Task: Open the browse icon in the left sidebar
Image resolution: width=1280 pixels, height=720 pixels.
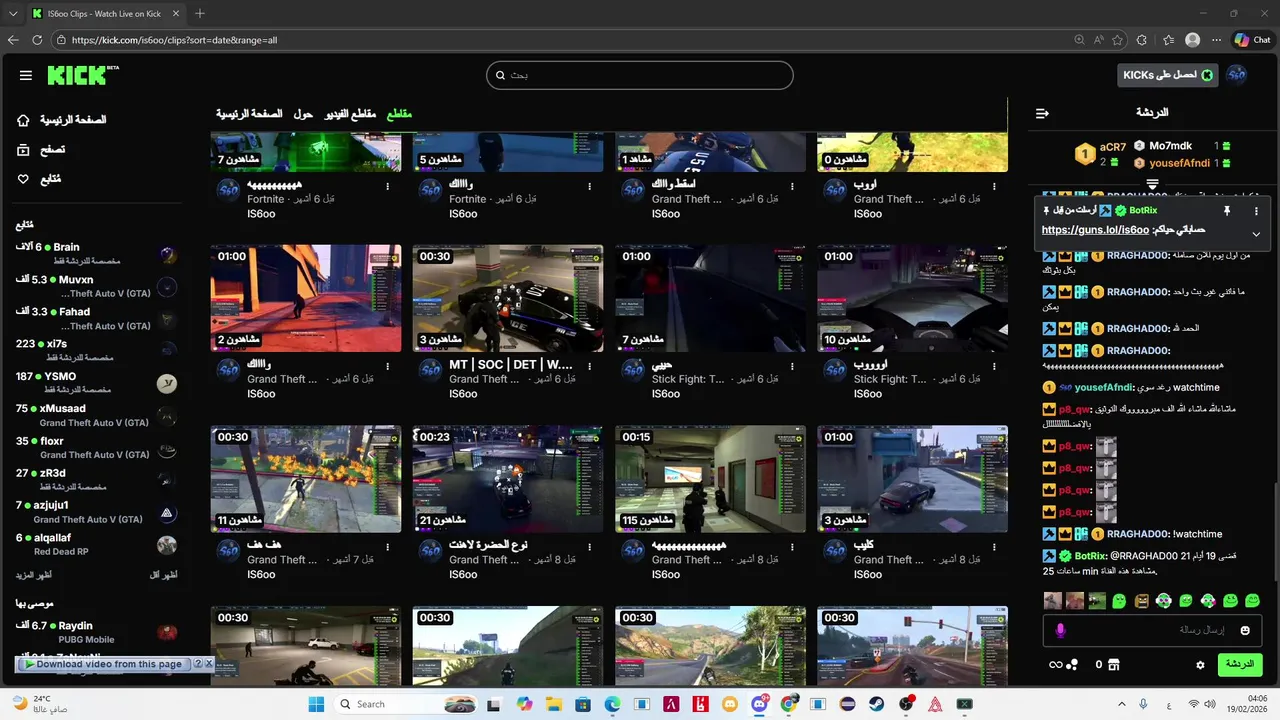Action: click(24, 149)
